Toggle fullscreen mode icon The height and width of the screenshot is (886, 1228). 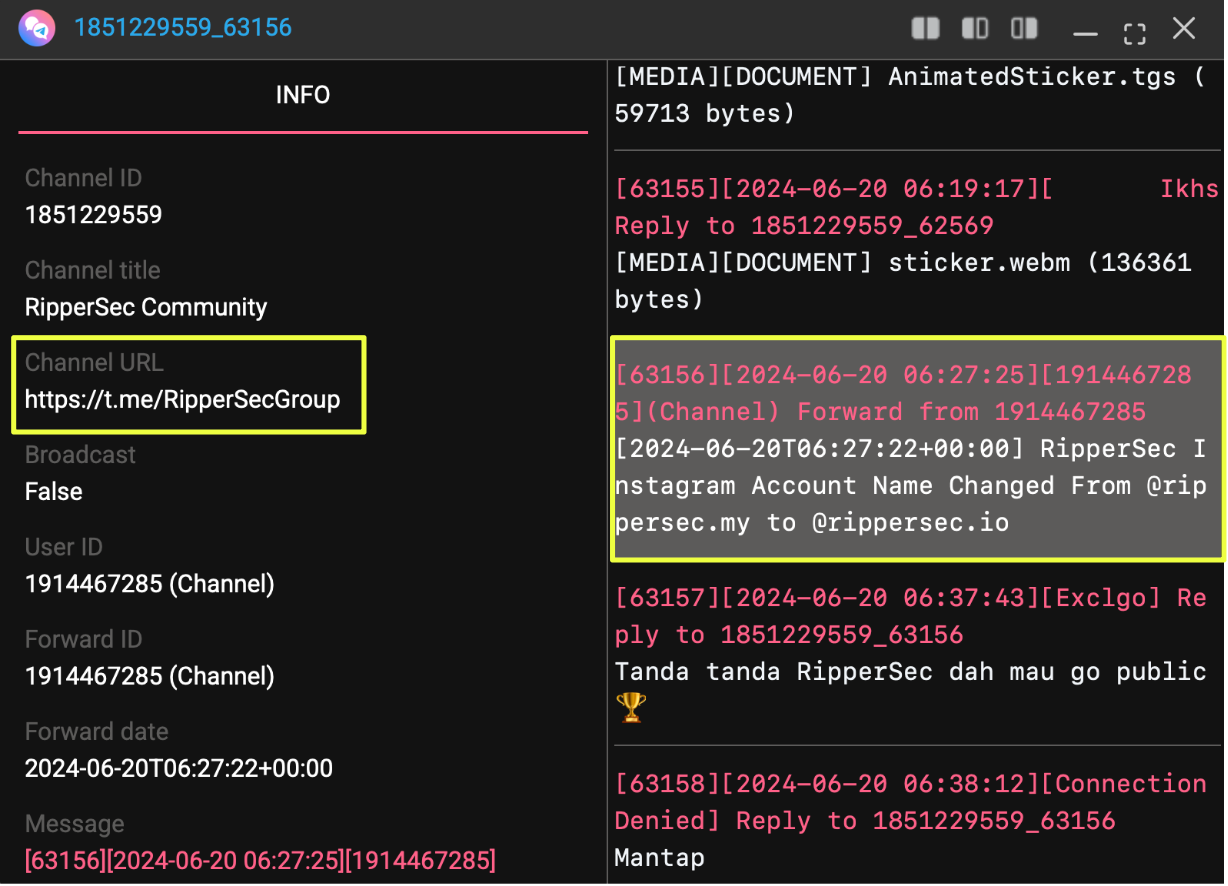click(x=1134, y=32)
